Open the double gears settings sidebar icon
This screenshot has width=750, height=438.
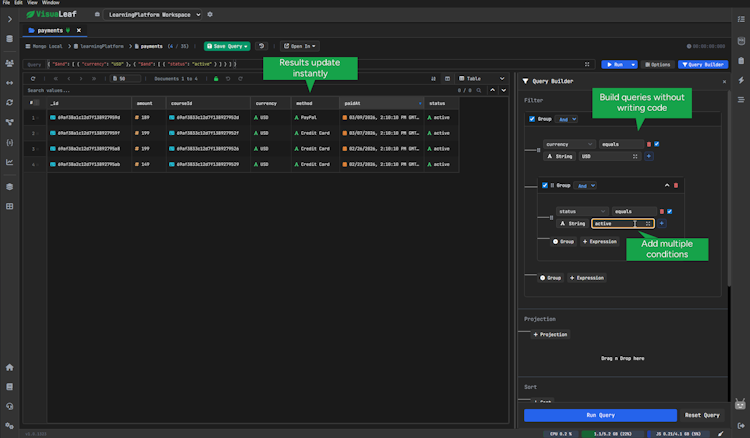pos(10,426)
